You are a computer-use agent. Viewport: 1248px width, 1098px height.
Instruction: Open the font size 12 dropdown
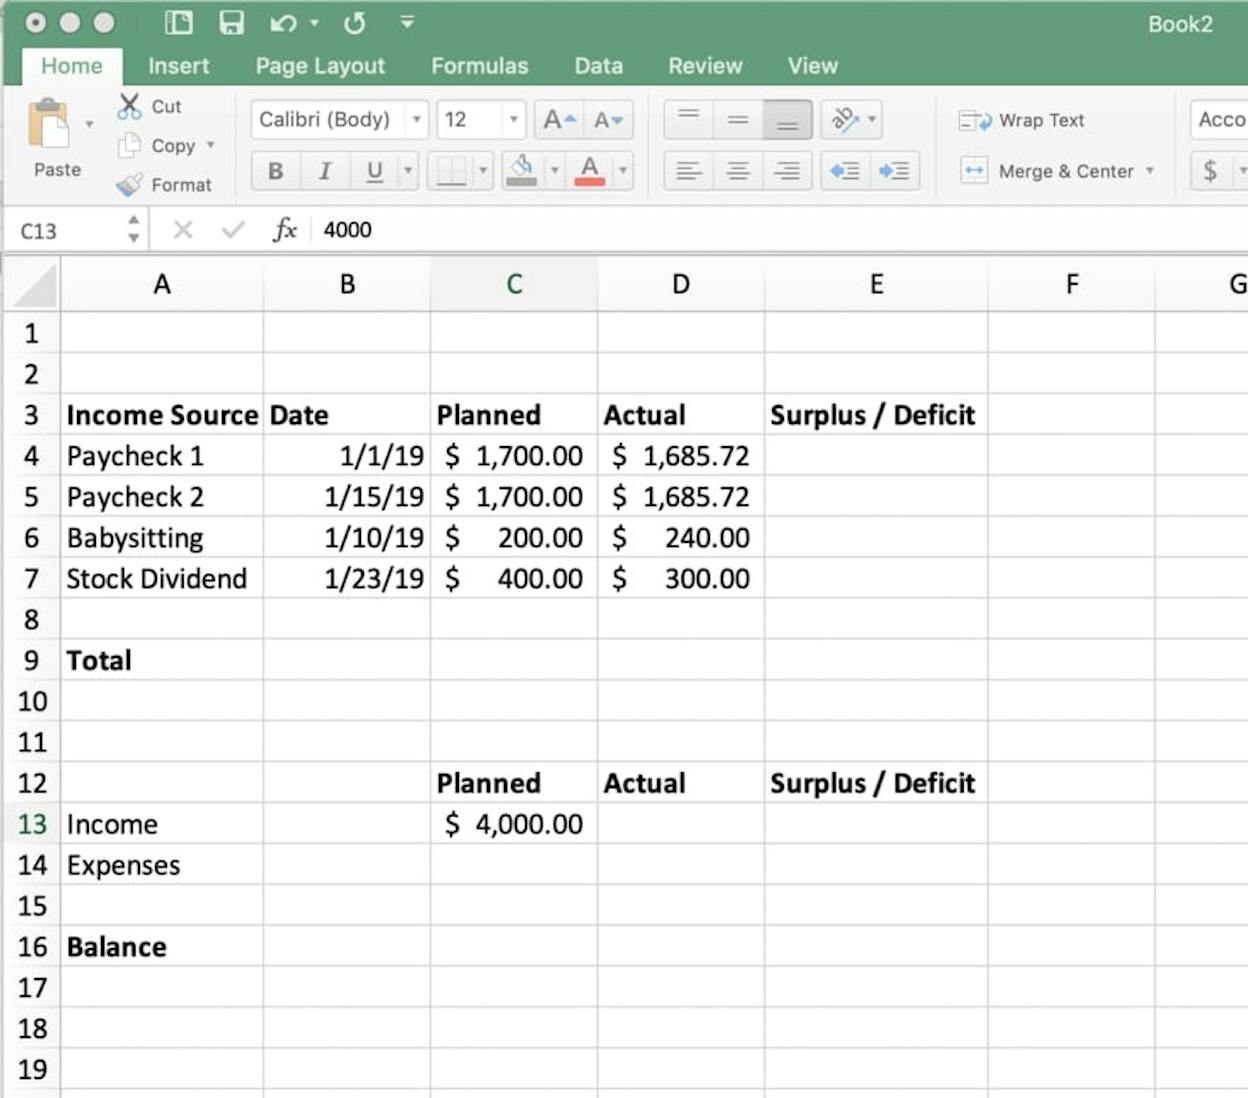tap(513, 120)
